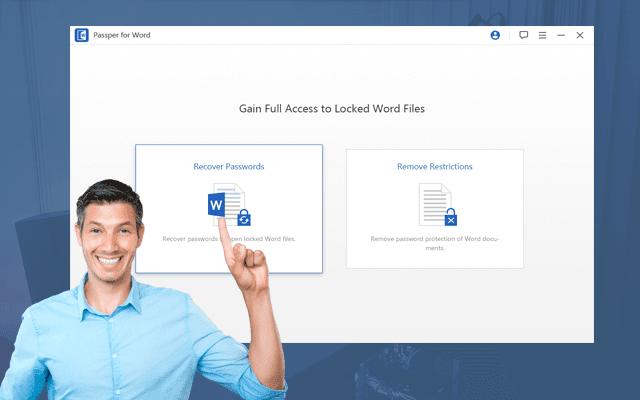Select the Recover Passwords heading
Viewport: 640px width, 400px height.
[229, 167]
